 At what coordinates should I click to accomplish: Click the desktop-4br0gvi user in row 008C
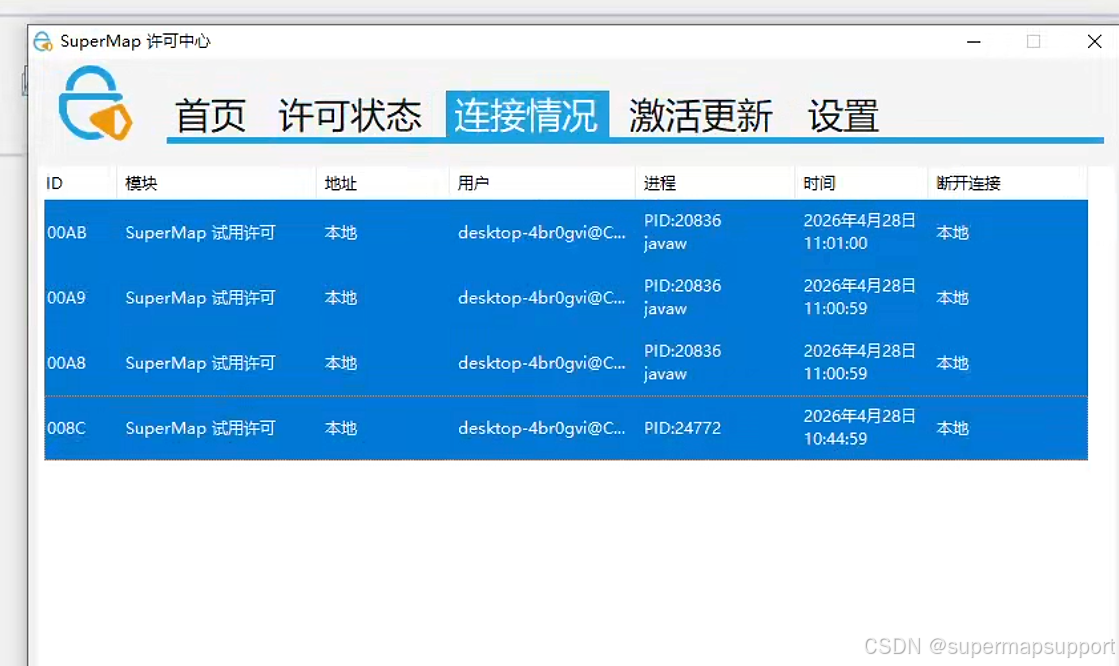(x=542, y=428)
